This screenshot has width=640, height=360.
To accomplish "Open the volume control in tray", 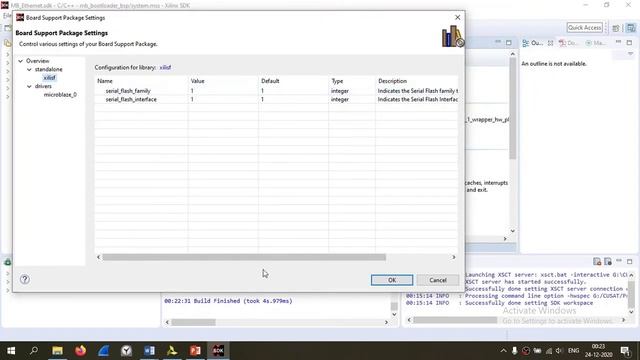I will 560,351.
